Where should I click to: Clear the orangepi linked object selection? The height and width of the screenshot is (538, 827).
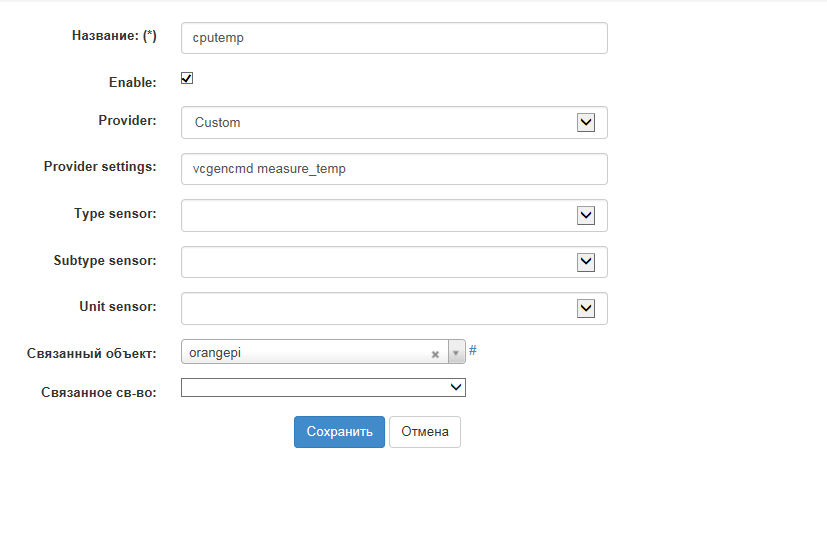[435, 354]
